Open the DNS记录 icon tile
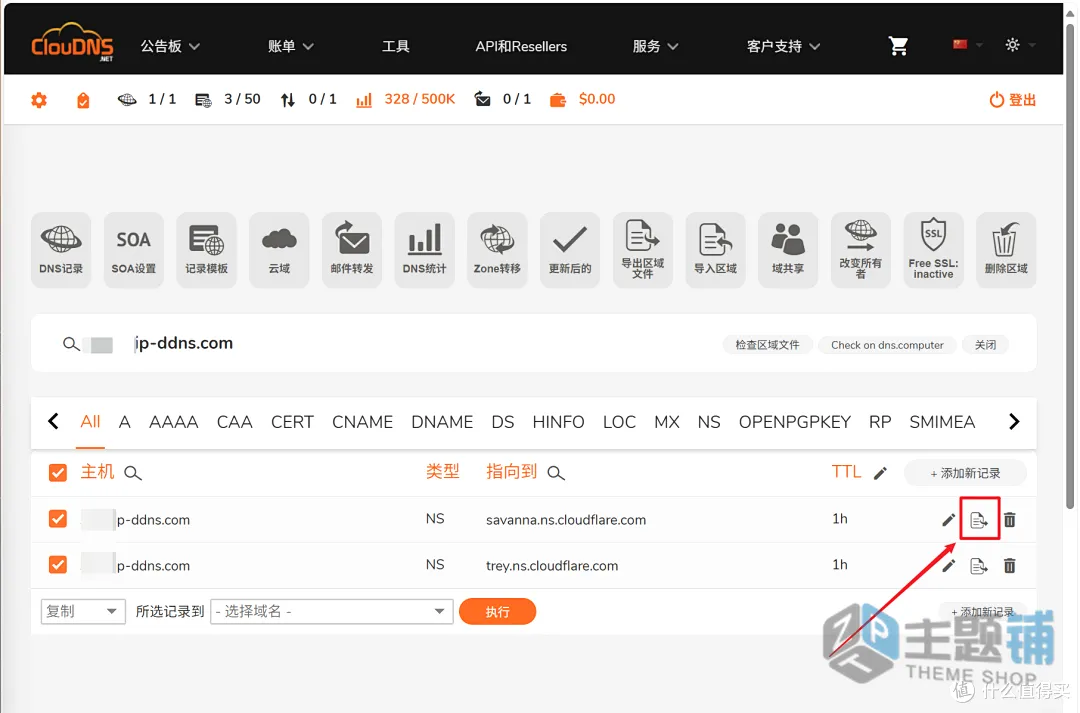This screenshot has height=713, width=1080. pyautogui.click(x=61, y=249)
